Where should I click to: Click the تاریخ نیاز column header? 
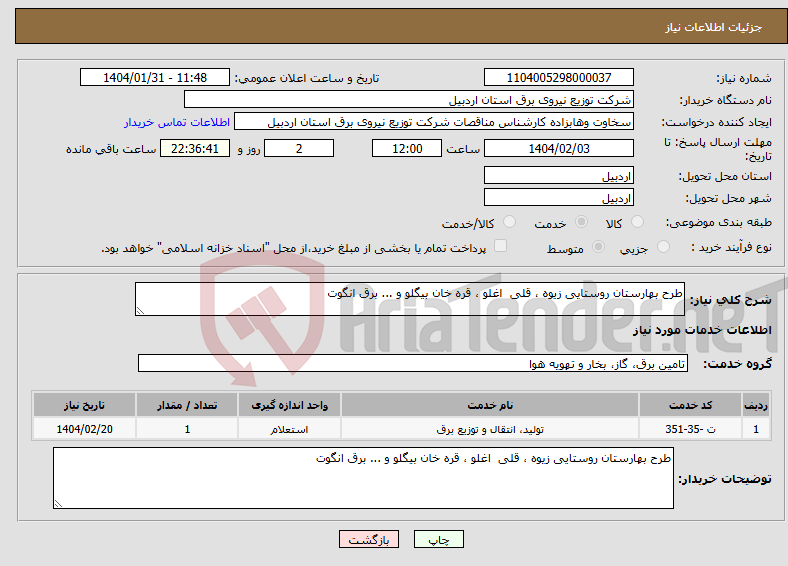(84, 405)
